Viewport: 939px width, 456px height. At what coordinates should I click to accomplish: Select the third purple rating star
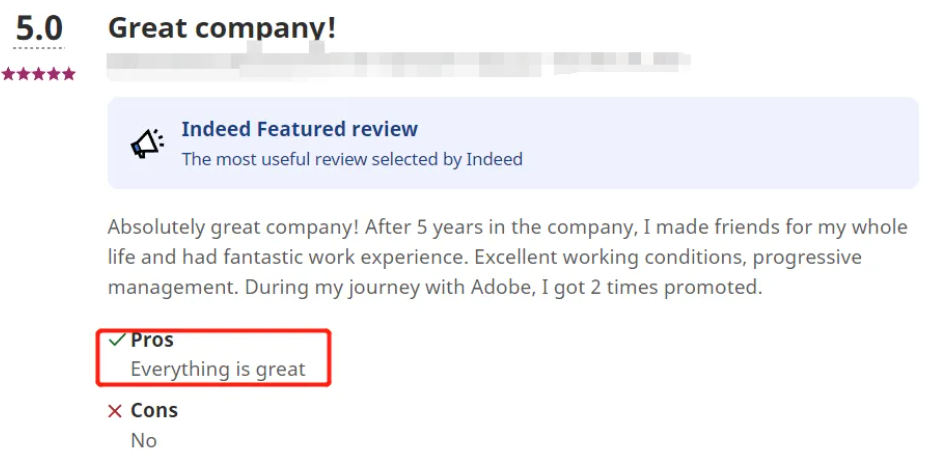click(x=39, y=74)
